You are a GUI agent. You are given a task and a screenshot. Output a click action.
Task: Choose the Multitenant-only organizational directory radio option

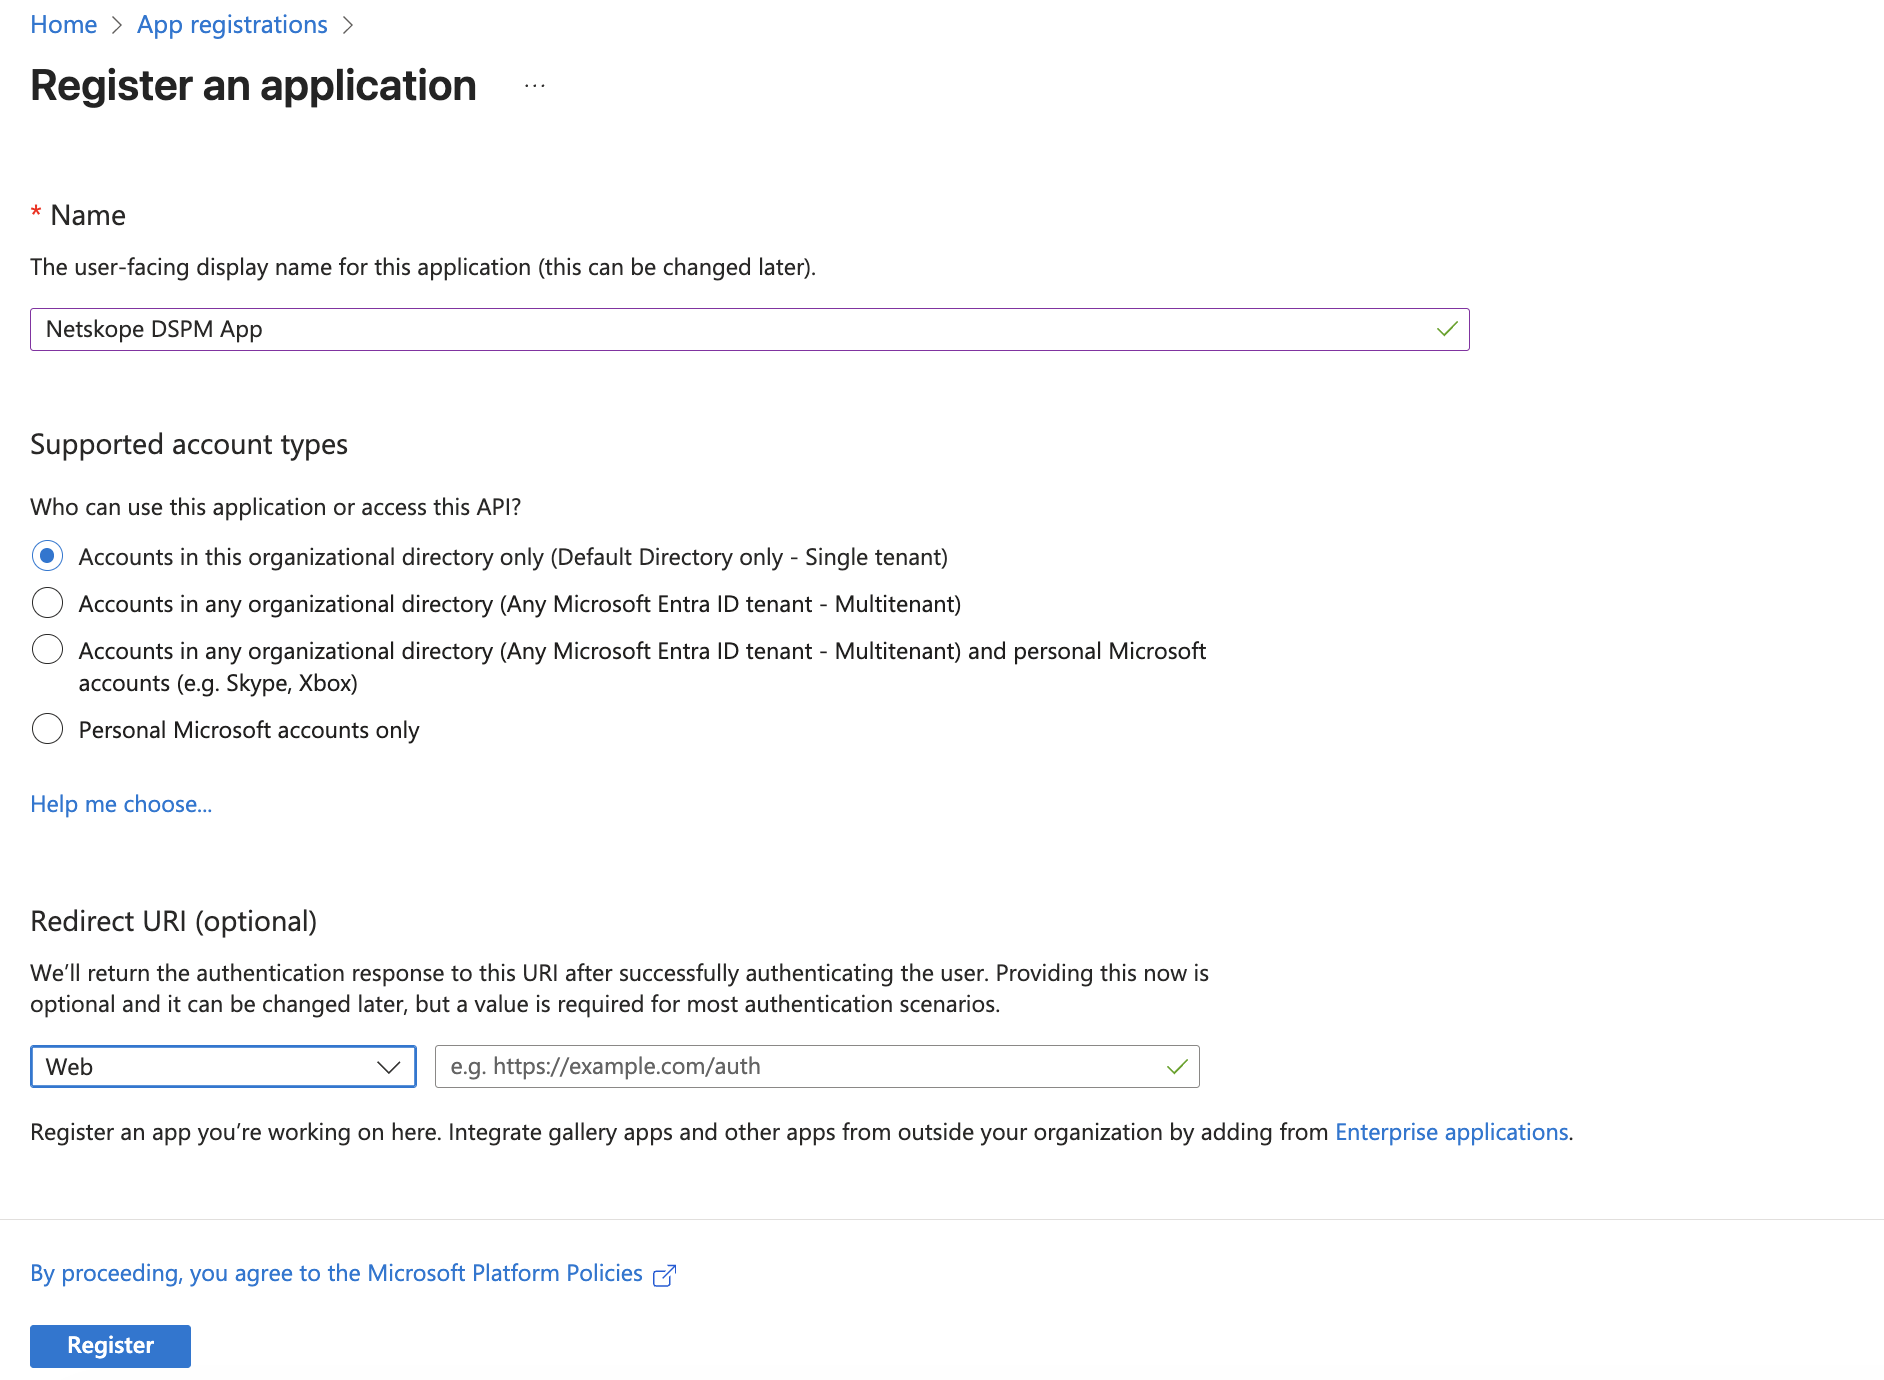click(x=47, y=603)
